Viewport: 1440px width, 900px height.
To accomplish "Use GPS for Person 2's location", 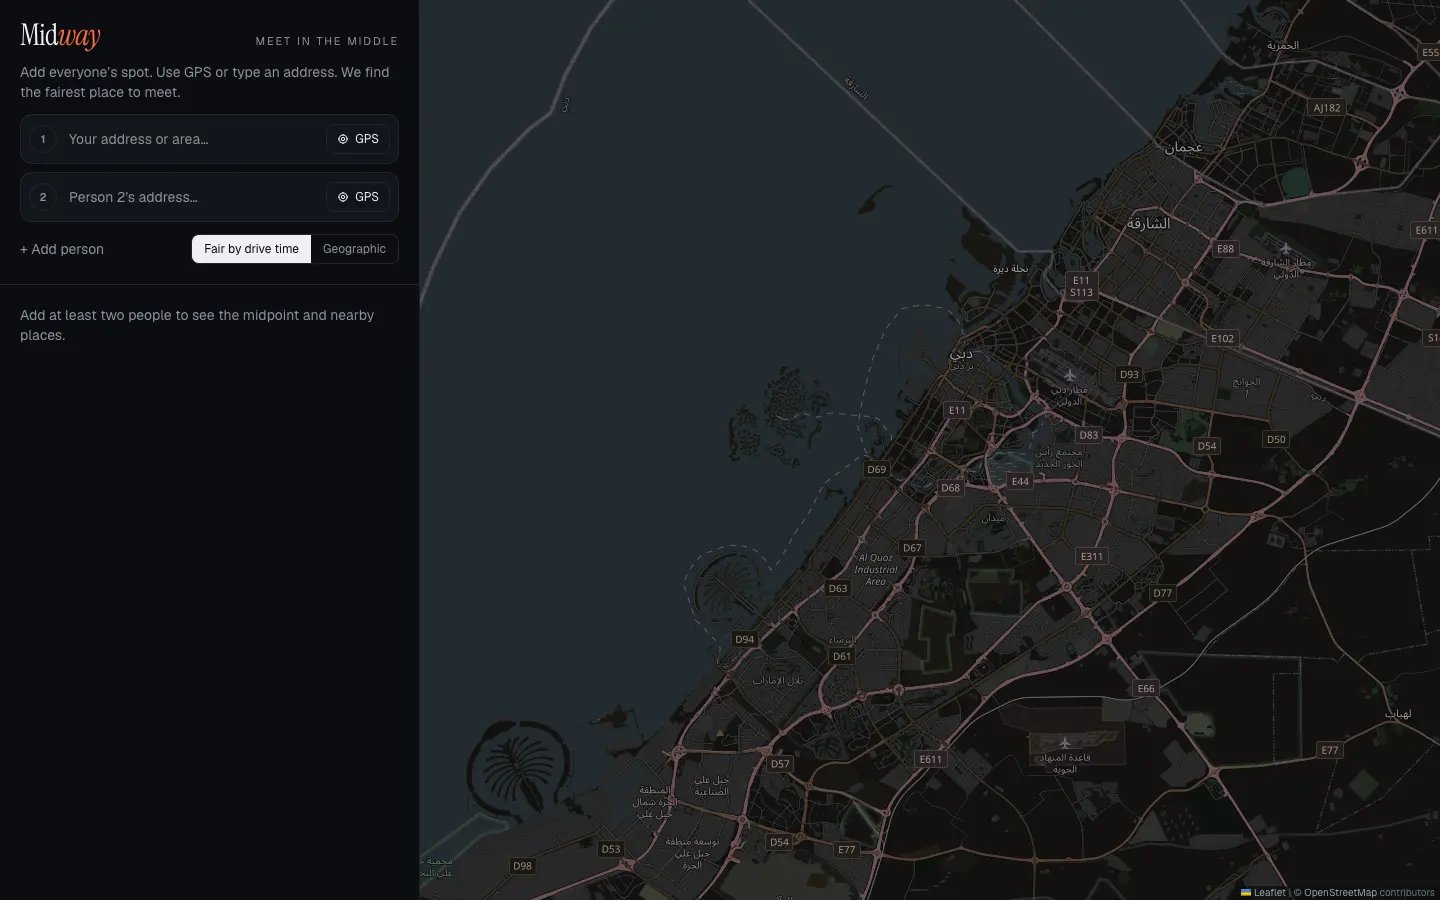I will coord(358,197).
